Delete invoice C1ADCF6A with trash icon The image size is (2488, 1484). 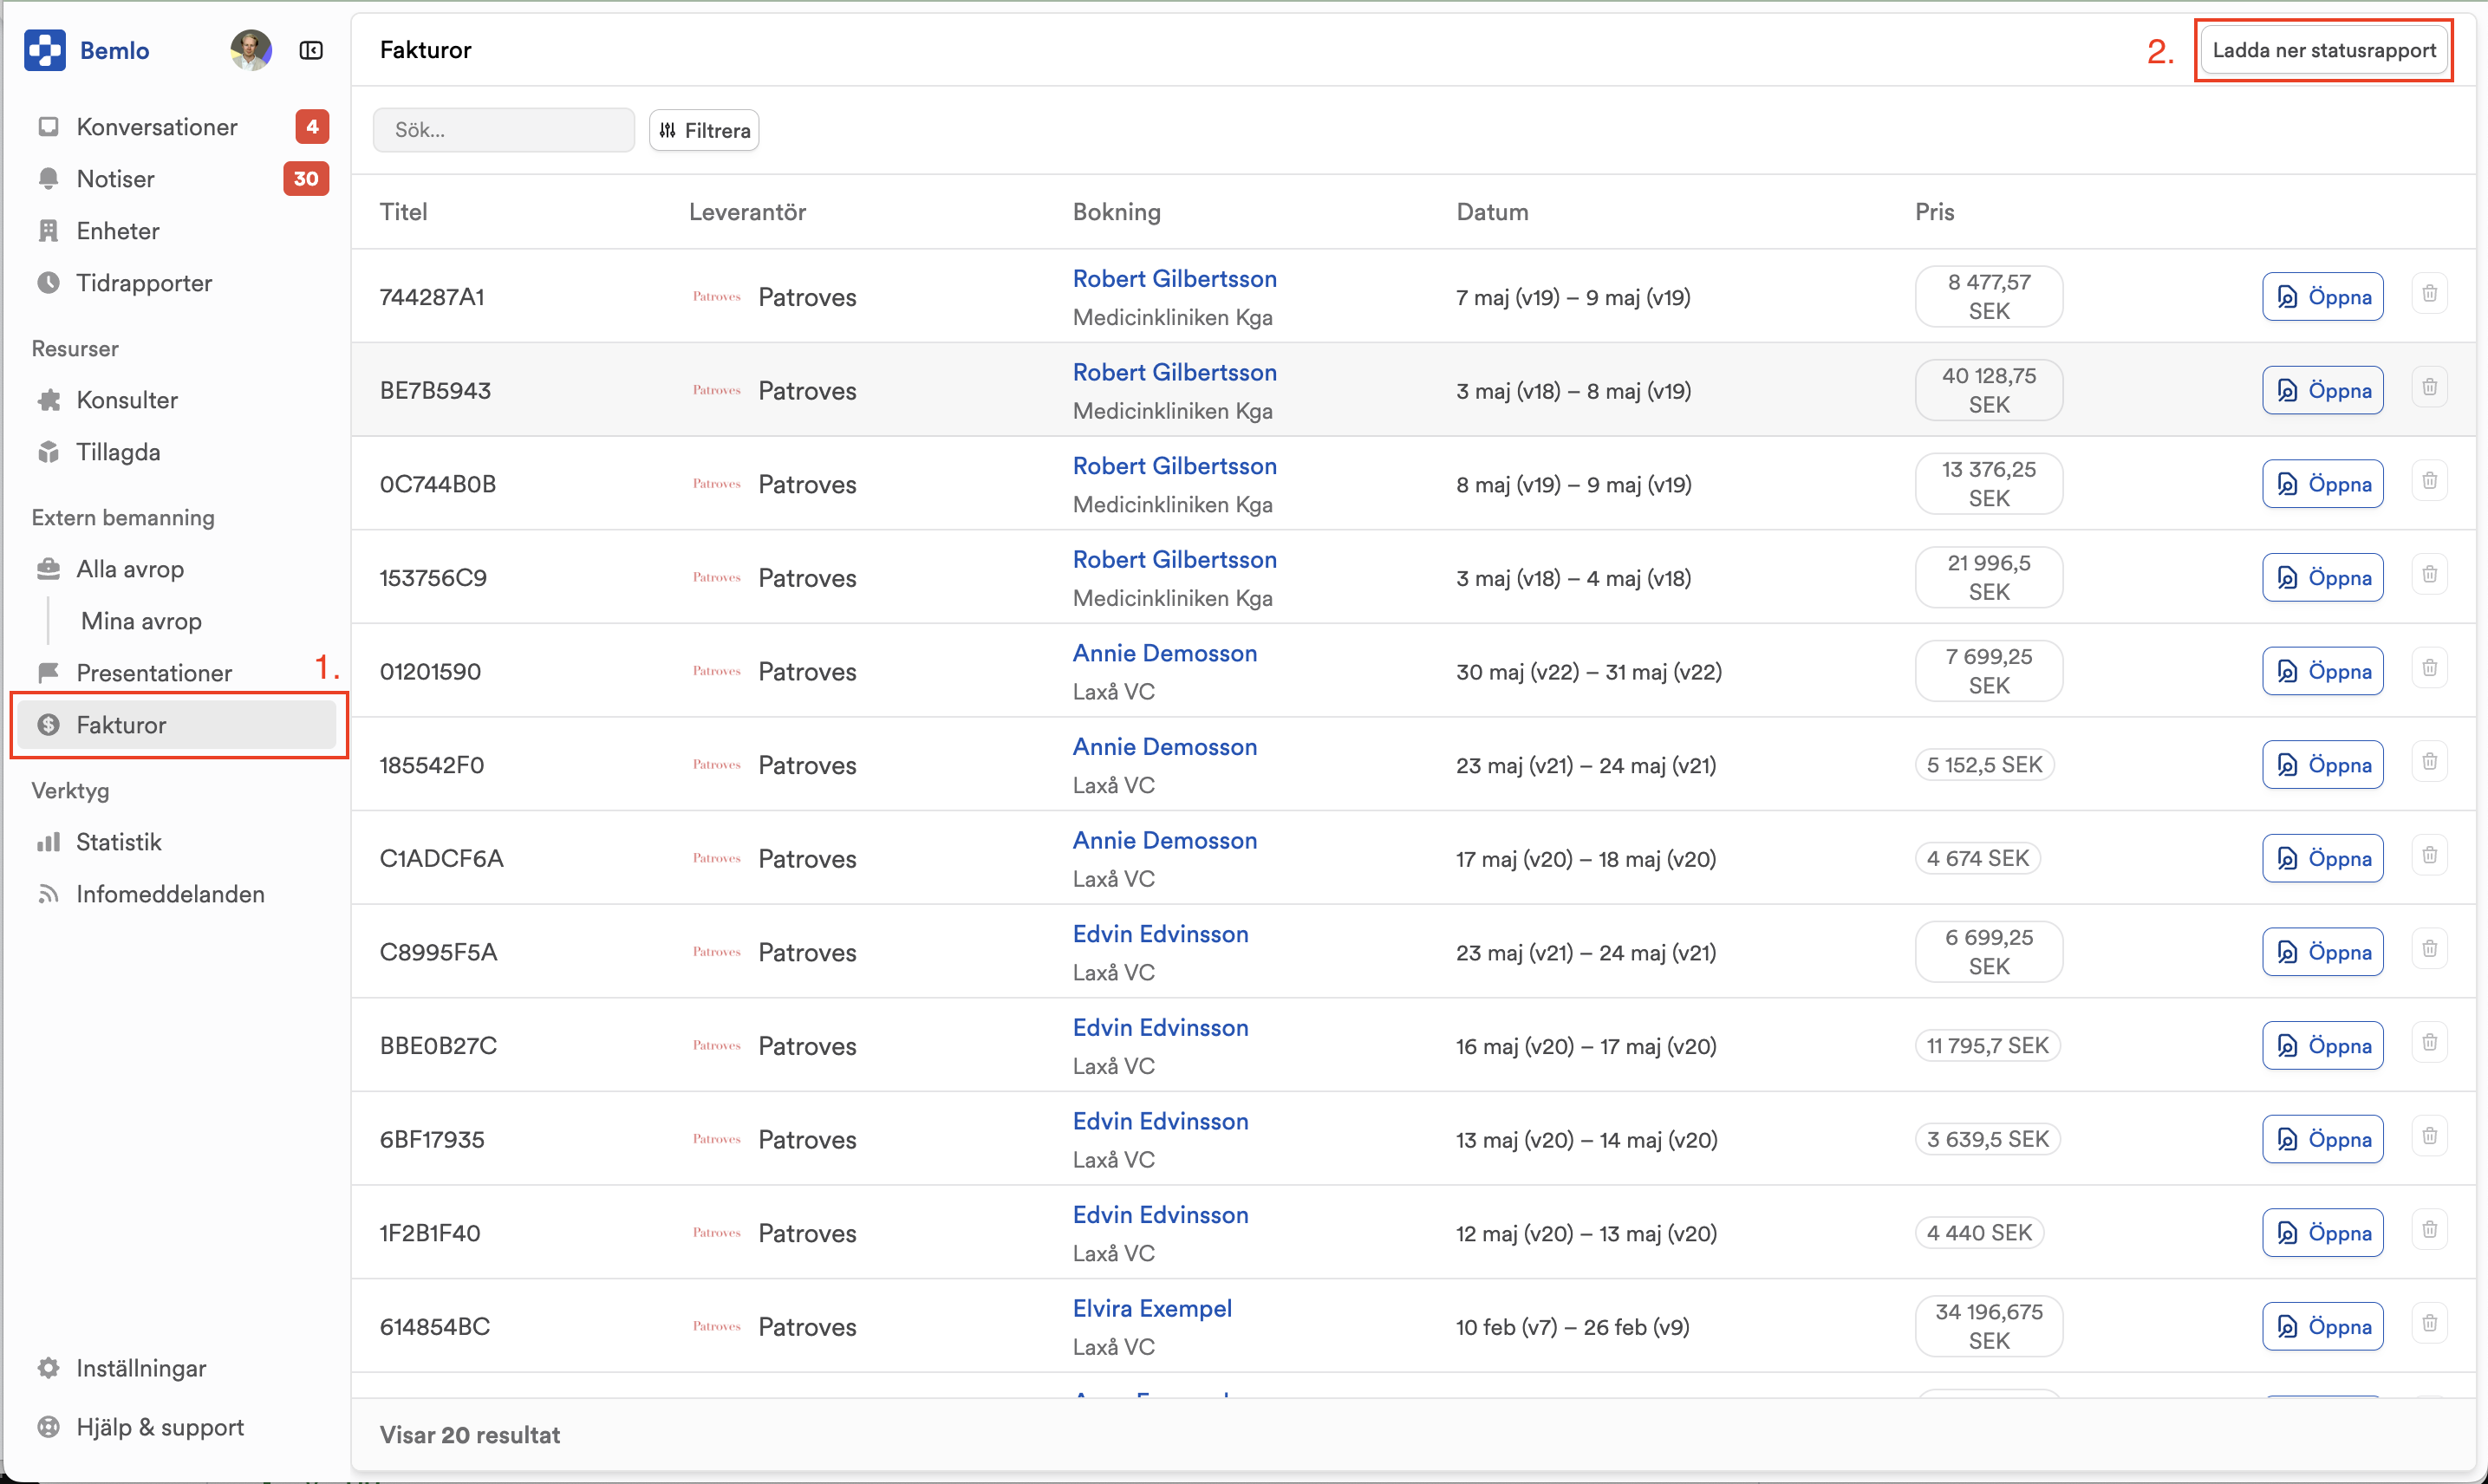point(2430,856)
